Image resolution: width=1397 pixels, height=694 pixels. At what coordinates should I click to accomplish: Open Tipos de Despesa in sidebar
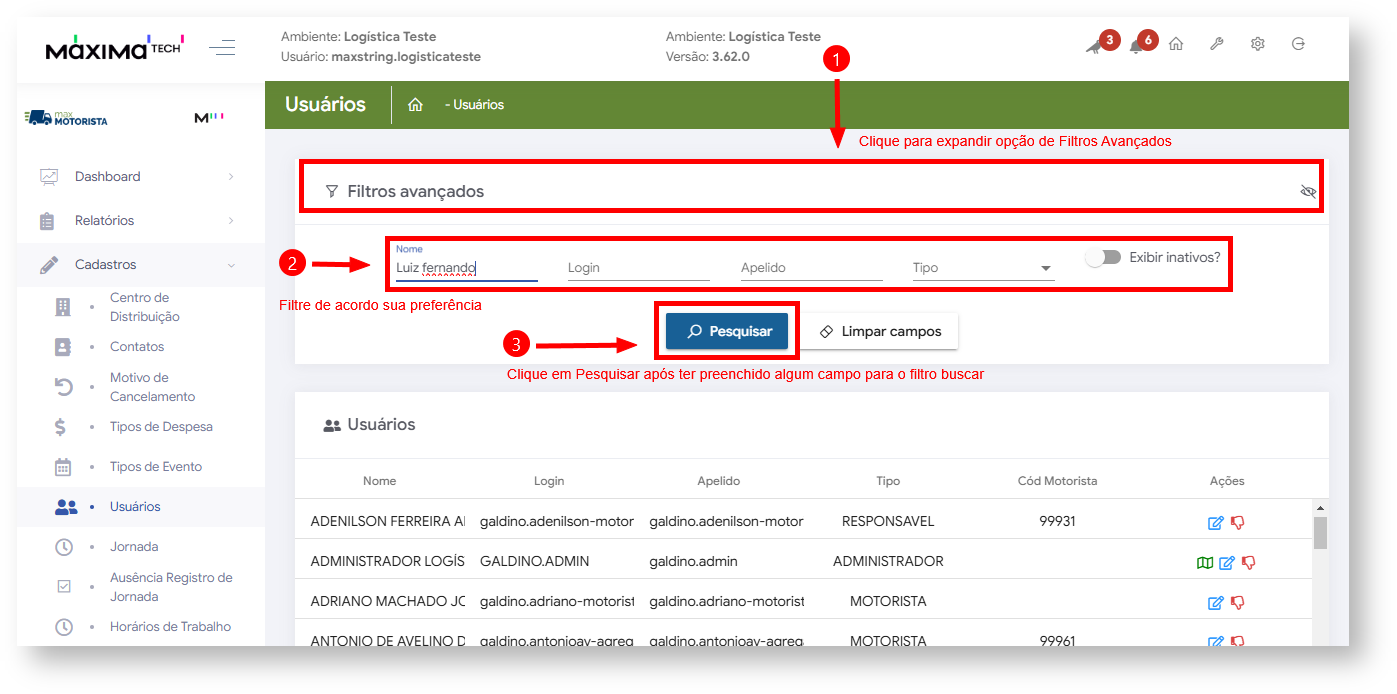(161, 427)
